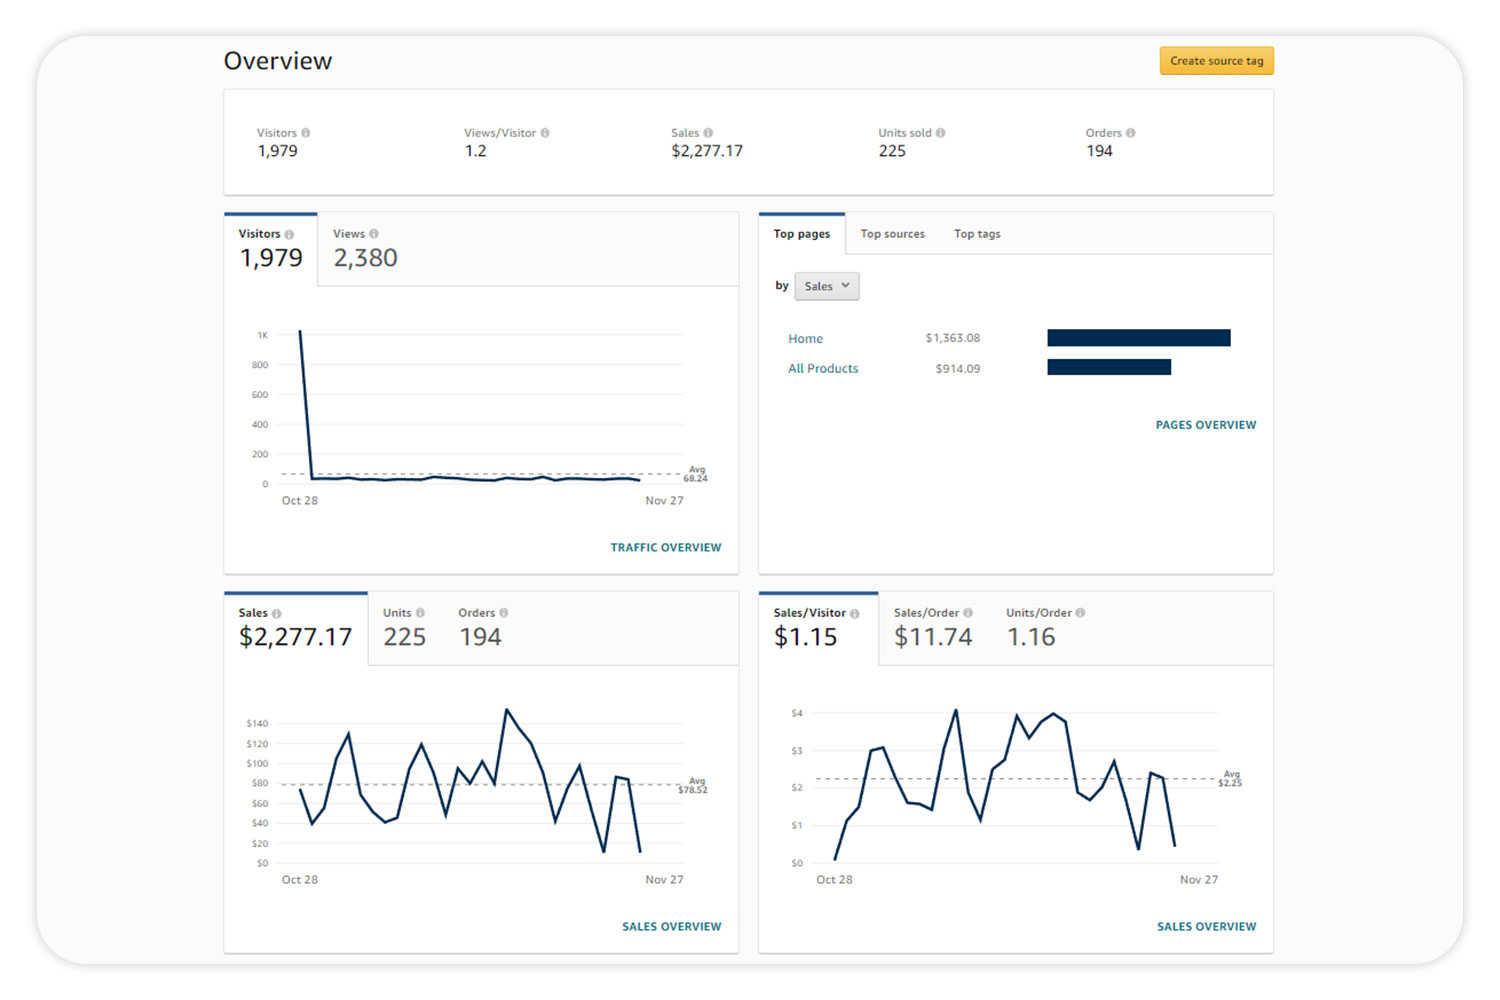Select the Views tab in traffic chart
Screen dimensions: 1500x1000
pos(365,249)
